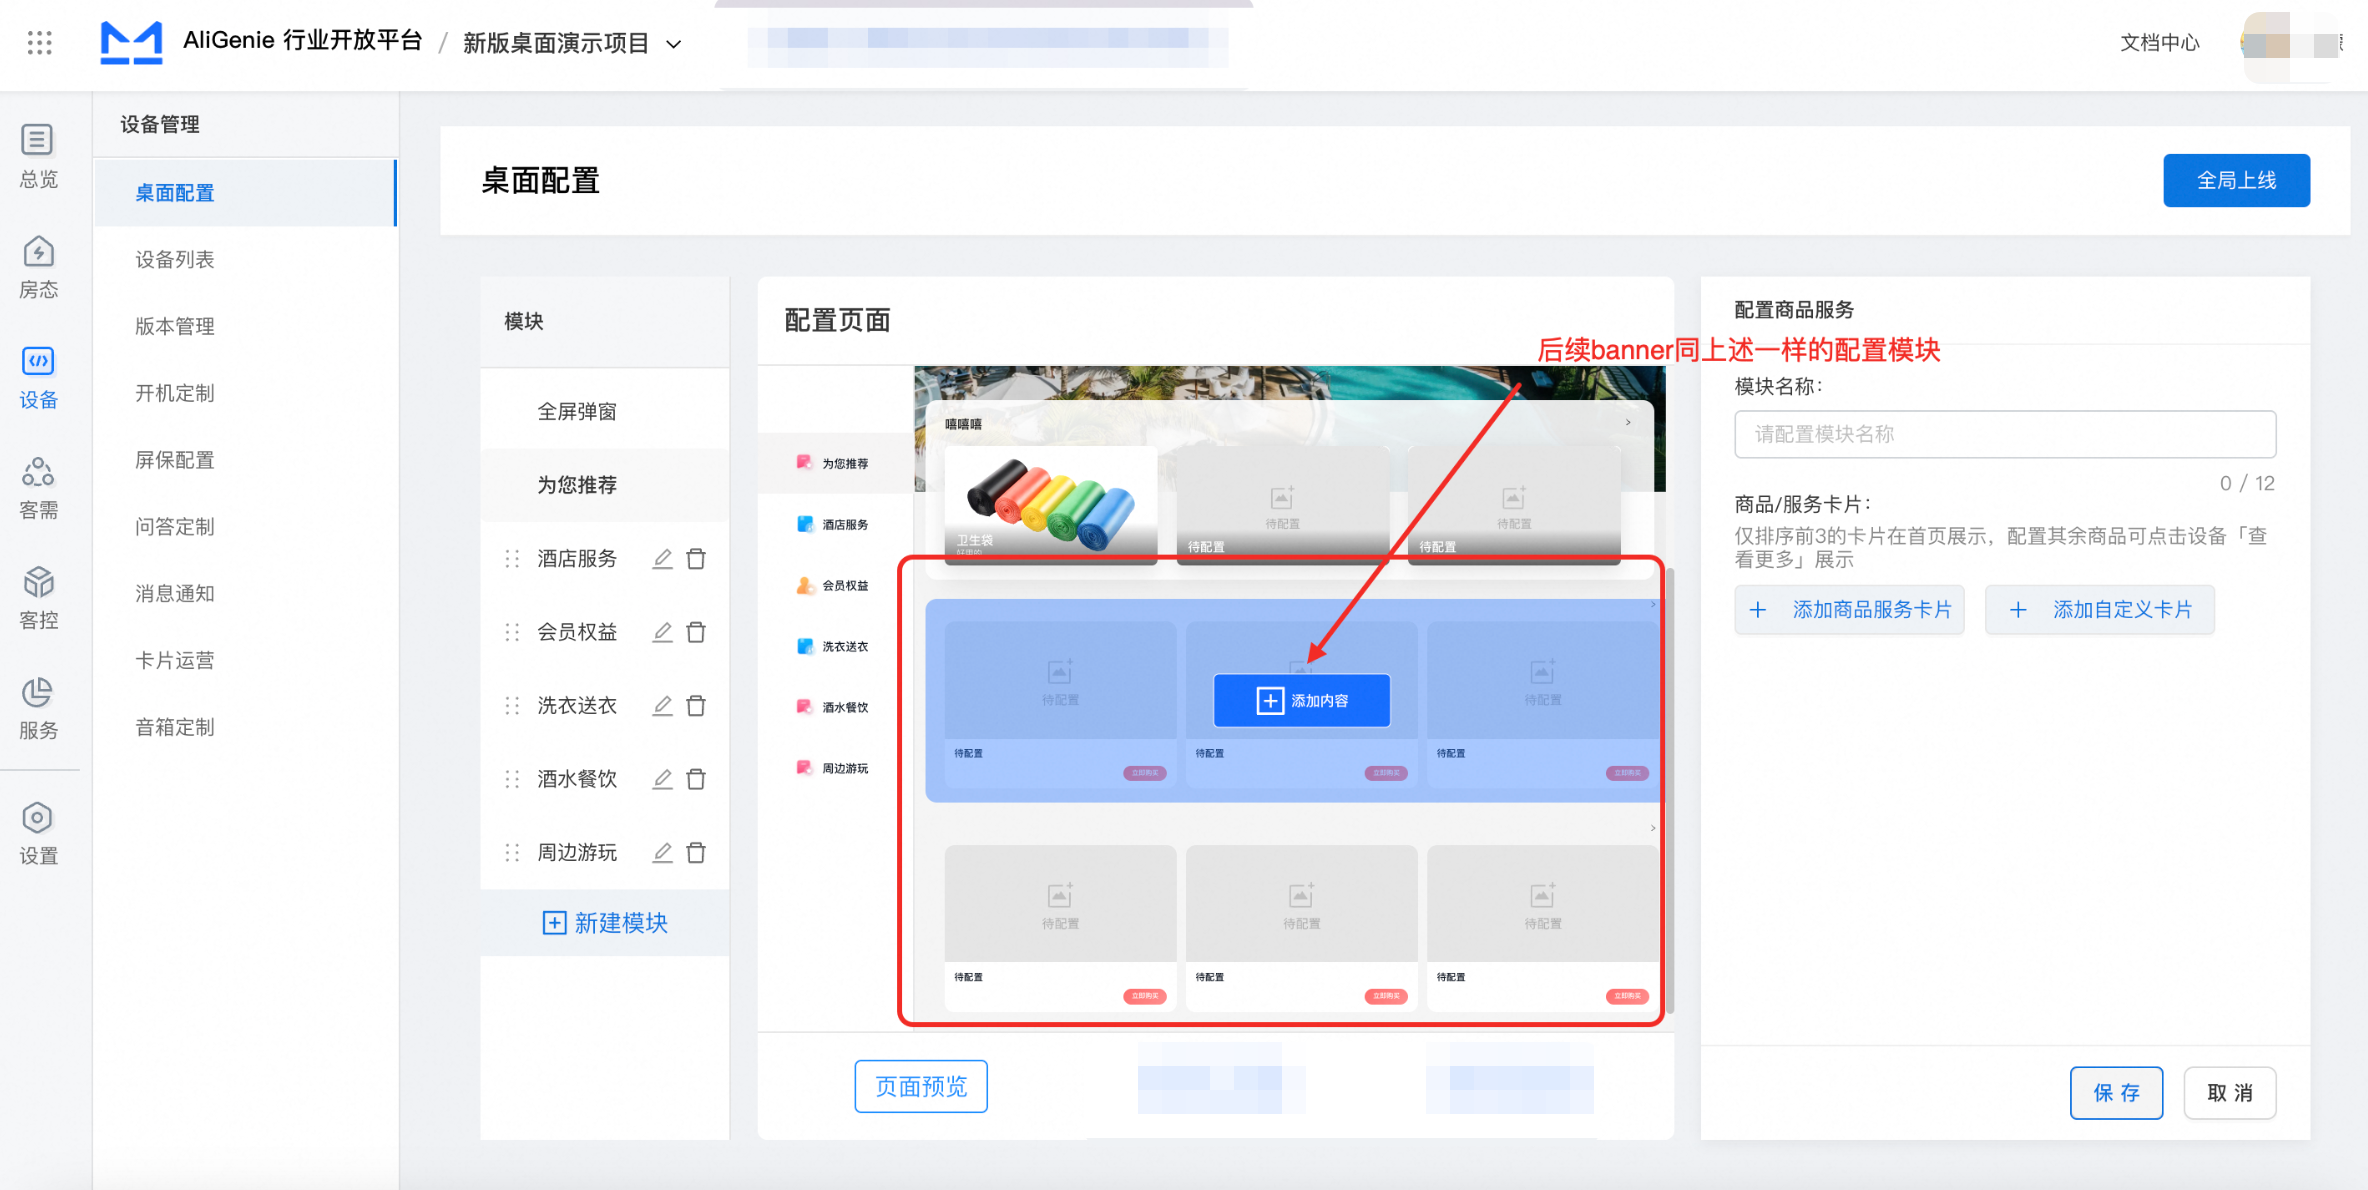Grab the 酒店服务 drag handle
This screenshot has width=2368, height=1190.
pos(512,559)
